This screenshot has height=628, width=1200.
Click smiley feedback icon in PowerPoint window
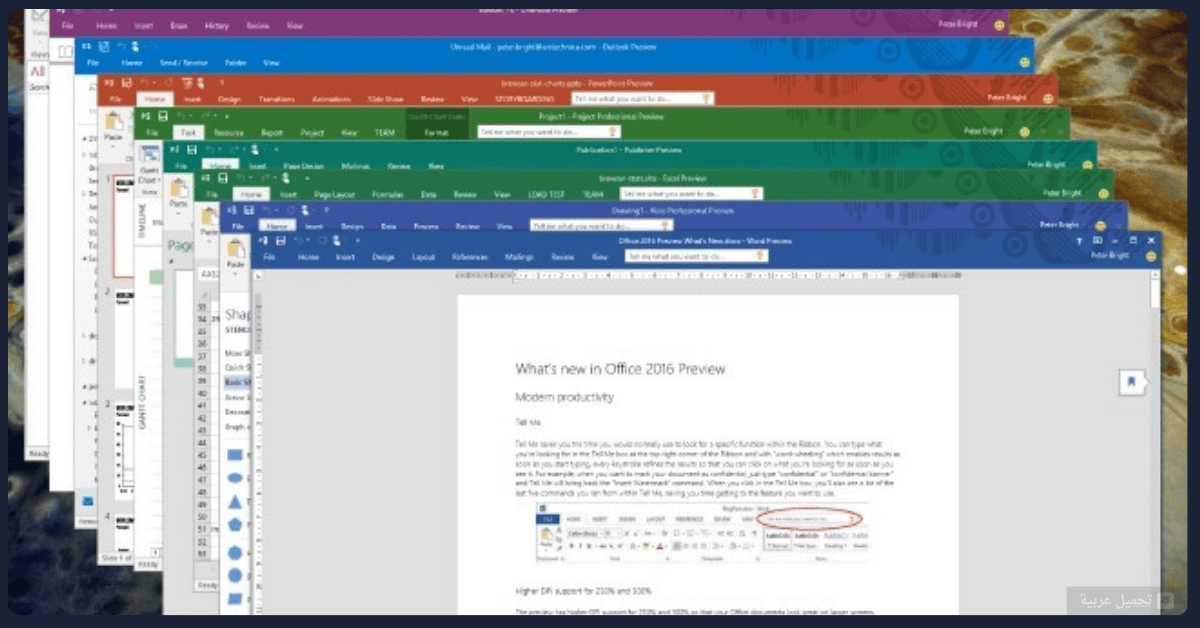pyautogui.click(x=1048, y=100)
